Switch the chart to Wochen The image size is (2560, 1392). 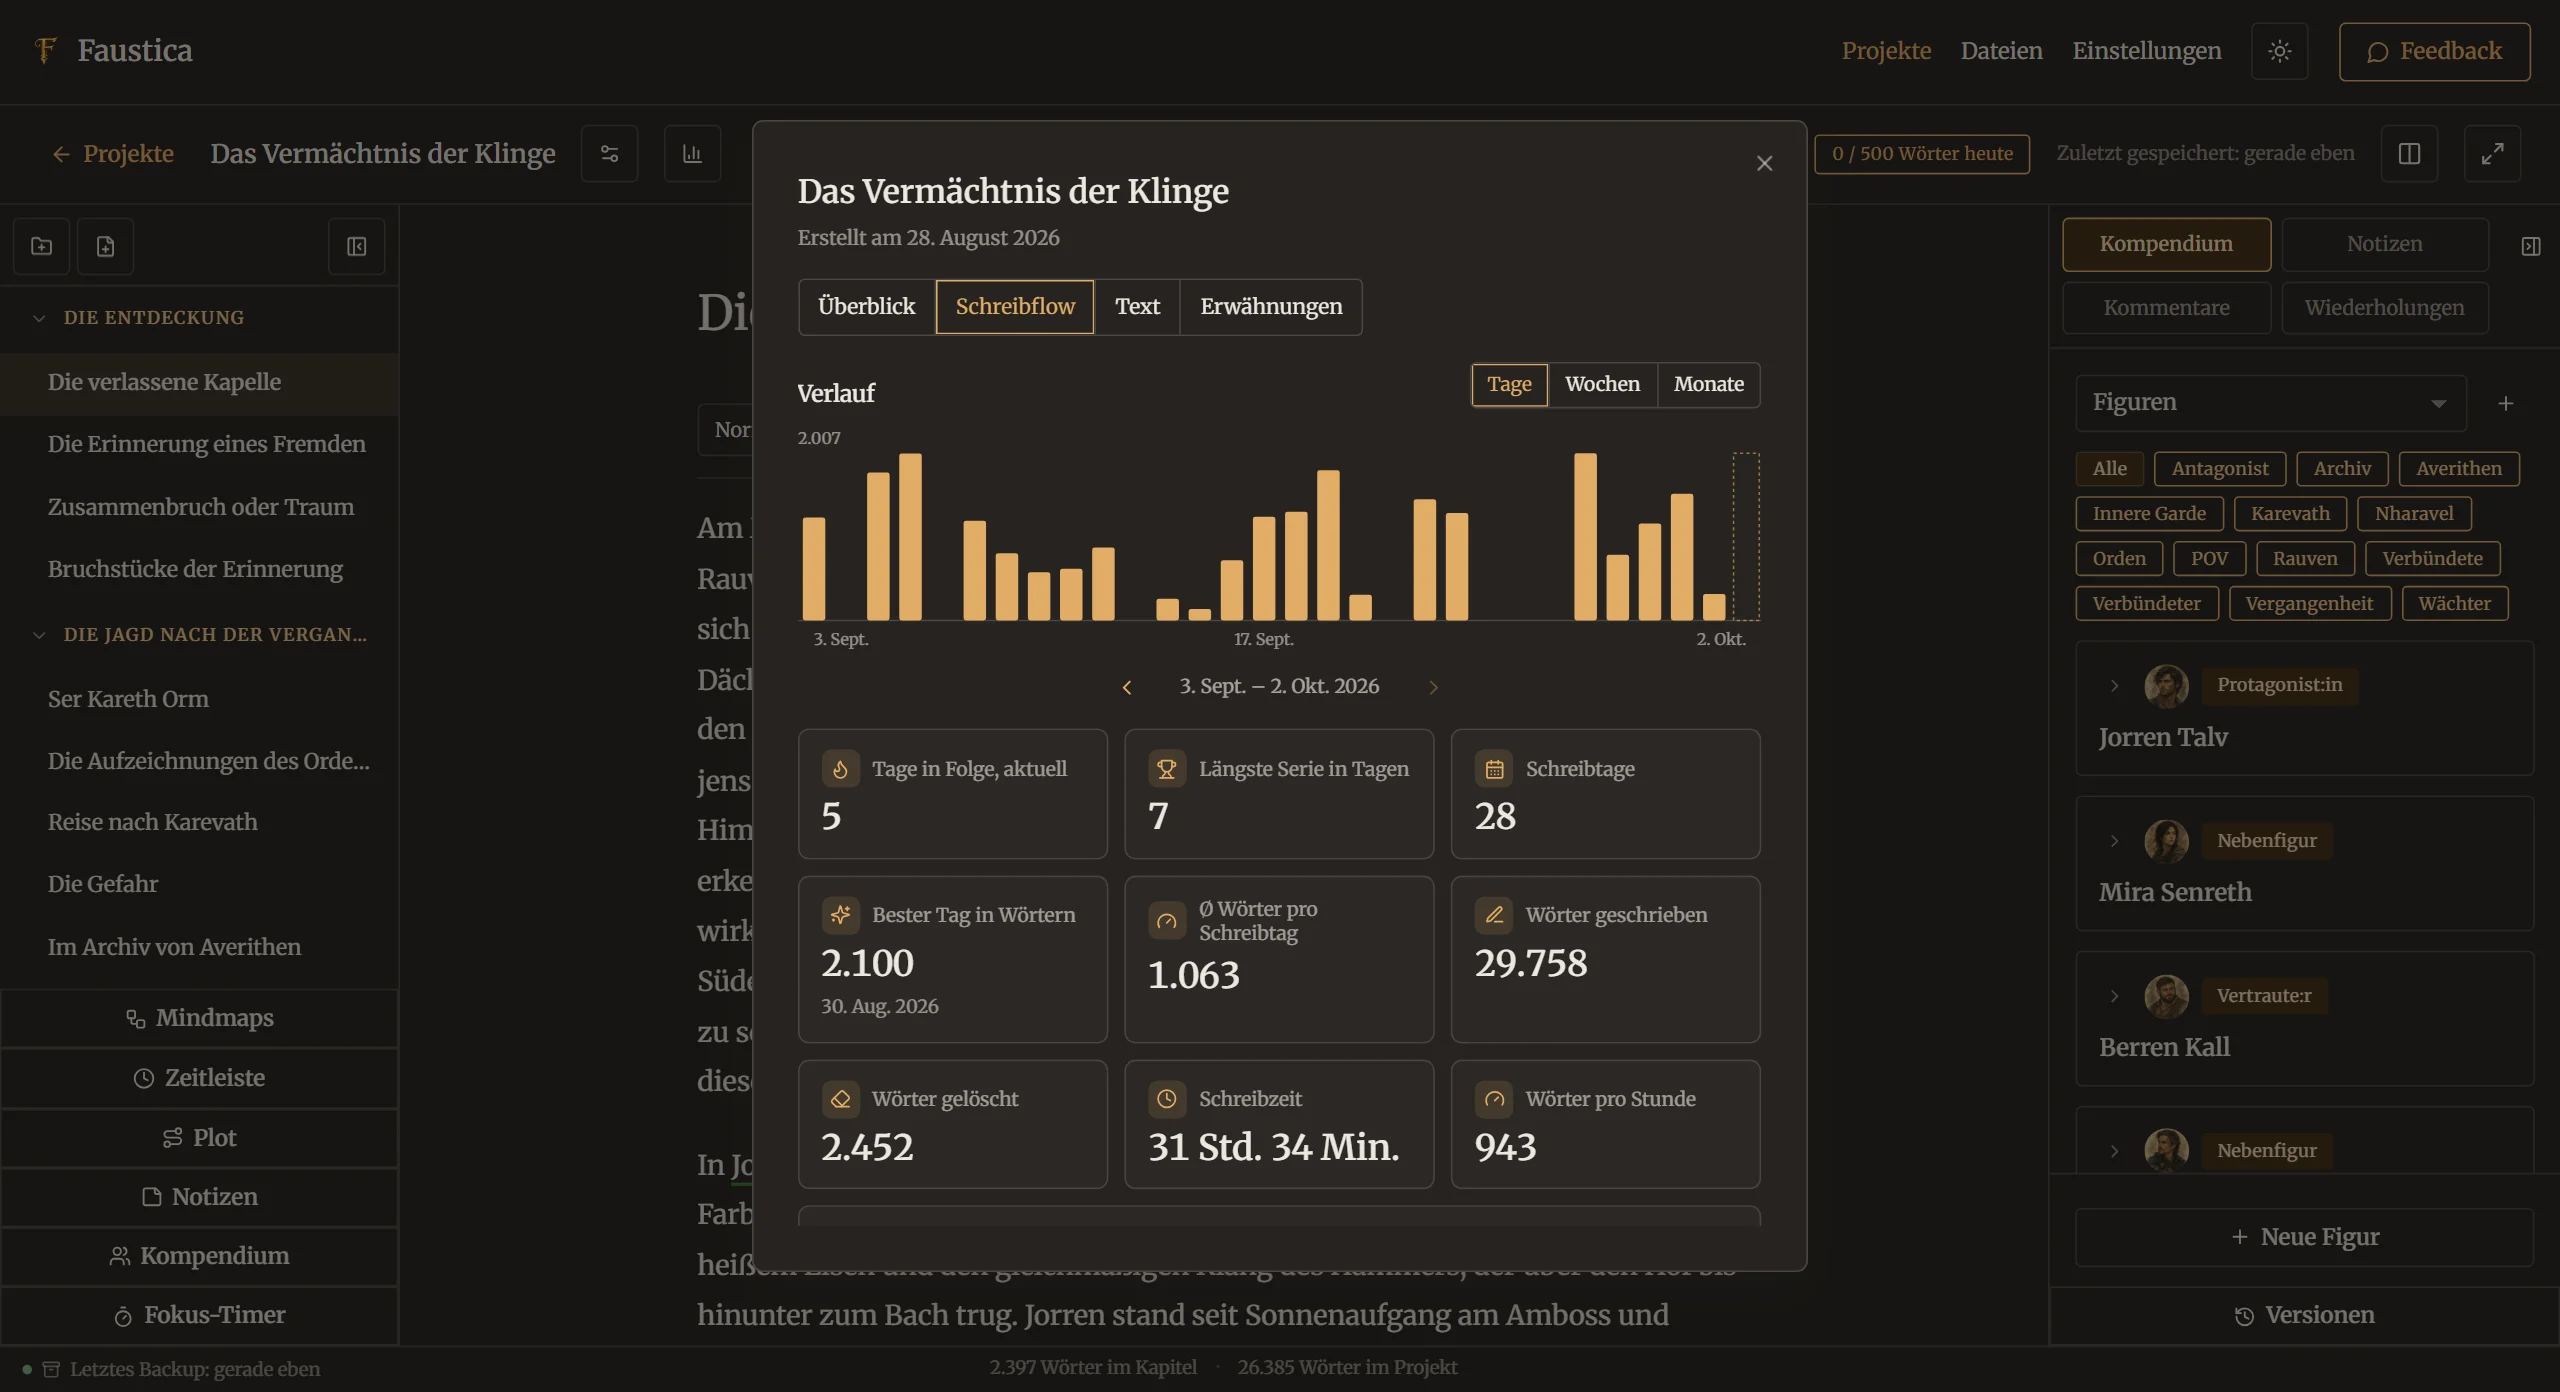(x=1602, y=384)
